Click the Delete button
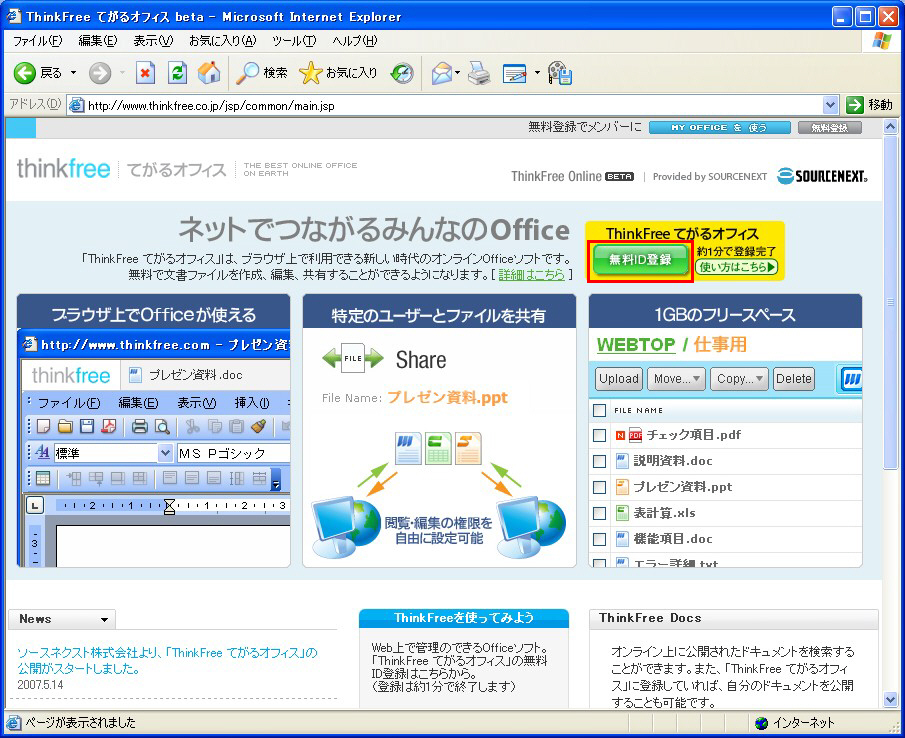 coord(794,379)
